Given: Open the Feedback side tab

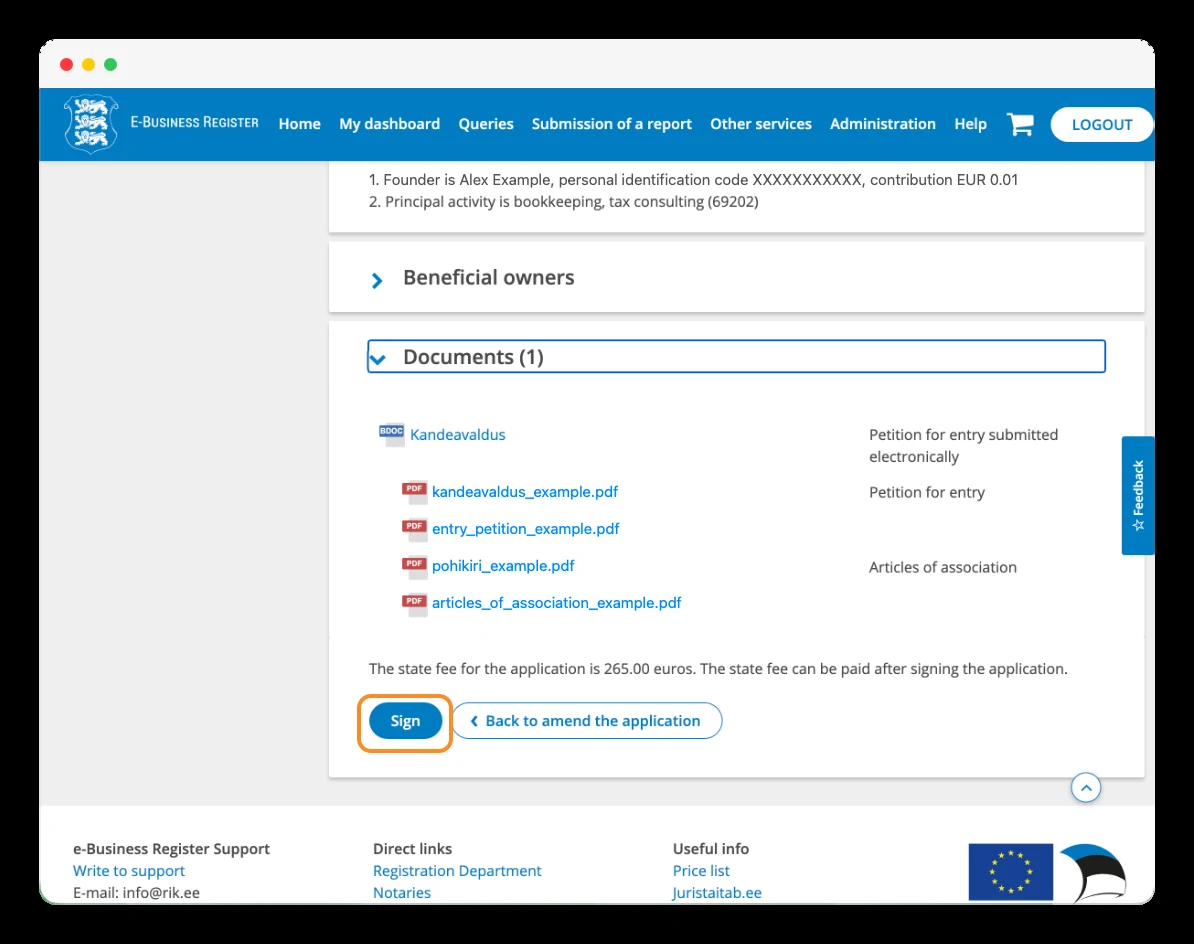Looking at the screenshot, I should pyautogui.click(x=1138, y=496).
